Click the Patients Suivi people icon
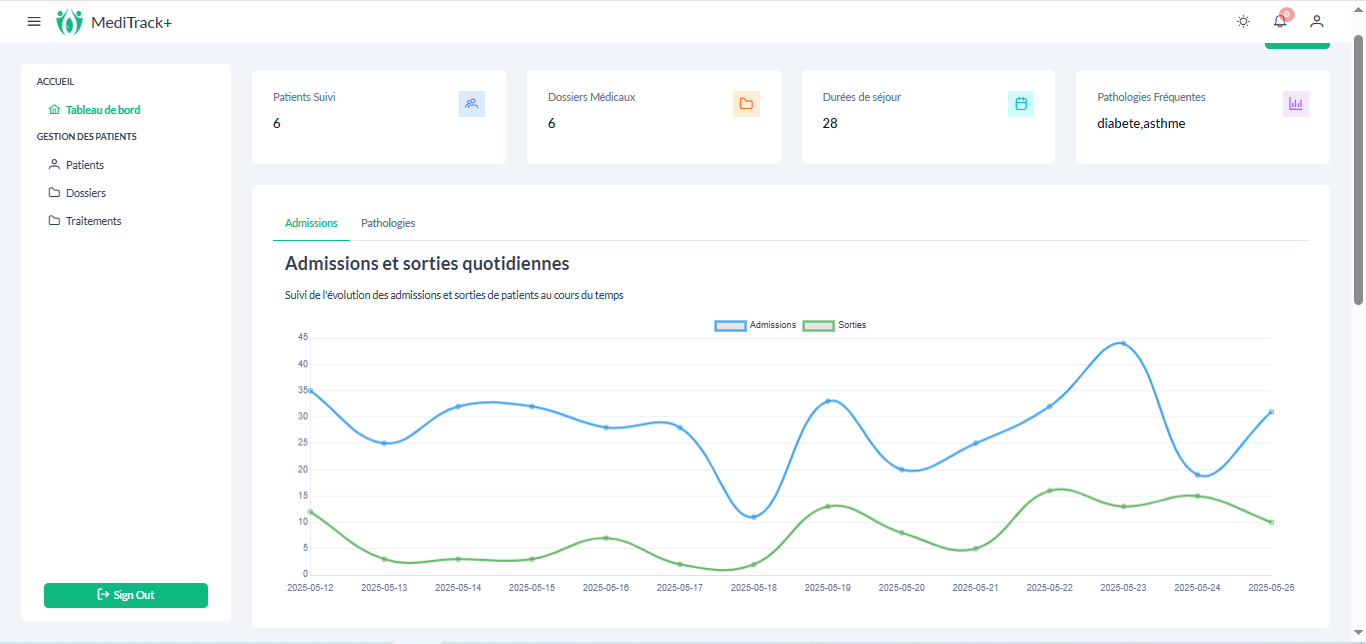Screen dimensions: 1366x644 tap(472, 104)
